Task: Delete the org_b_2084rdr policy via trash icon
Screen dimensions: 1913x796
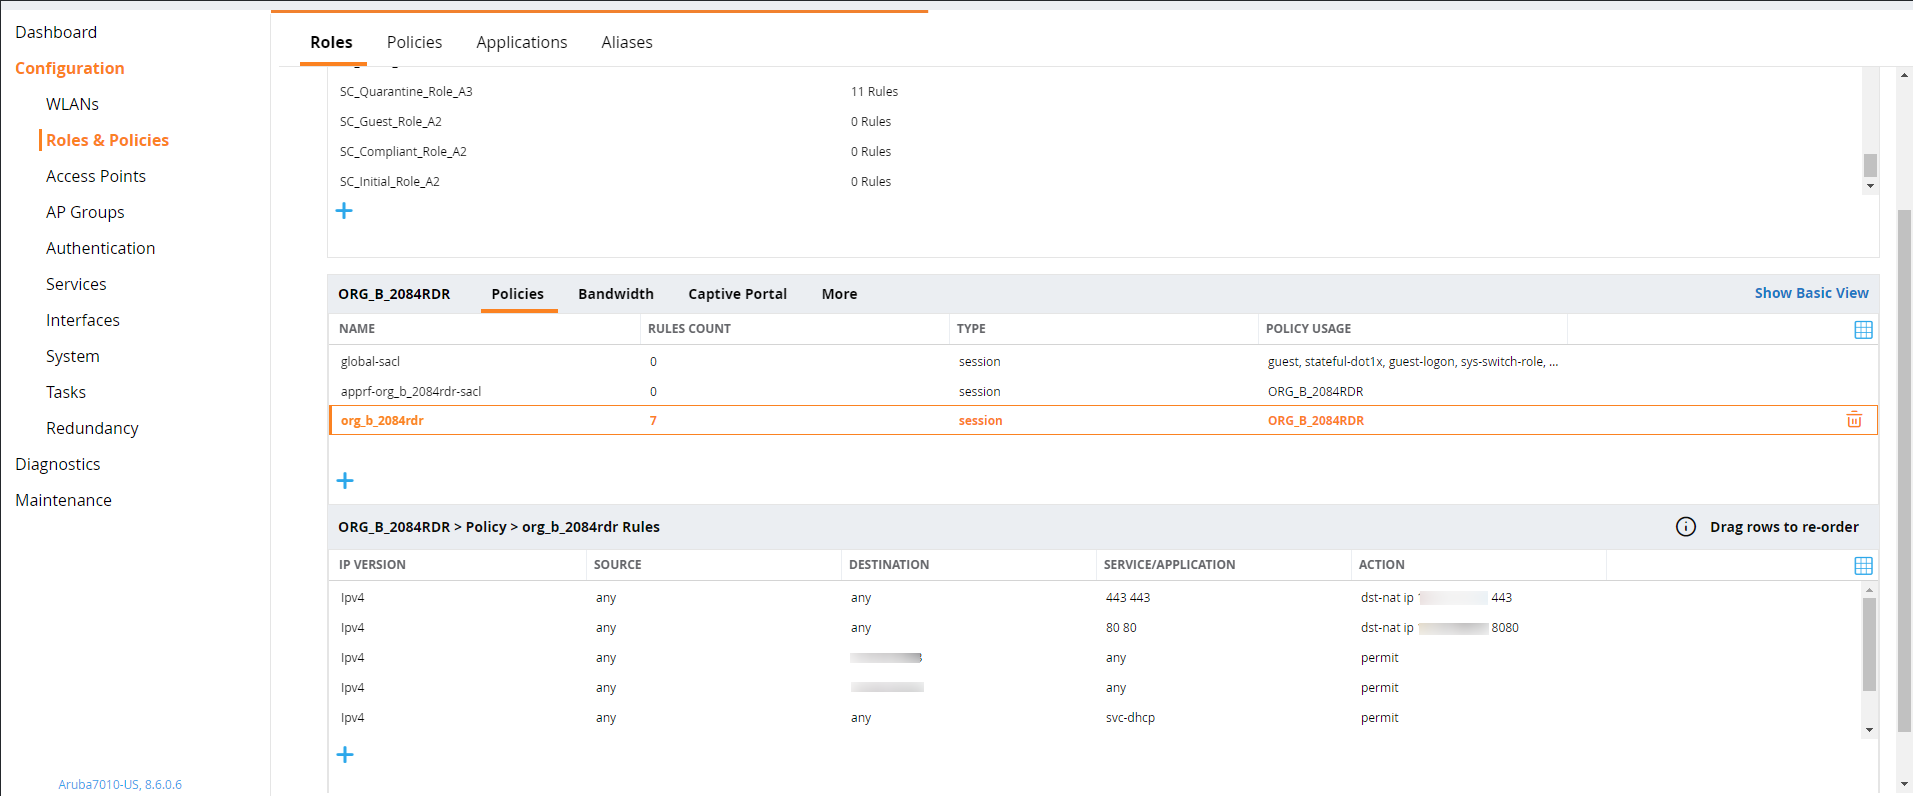Action: (1853, 420)
